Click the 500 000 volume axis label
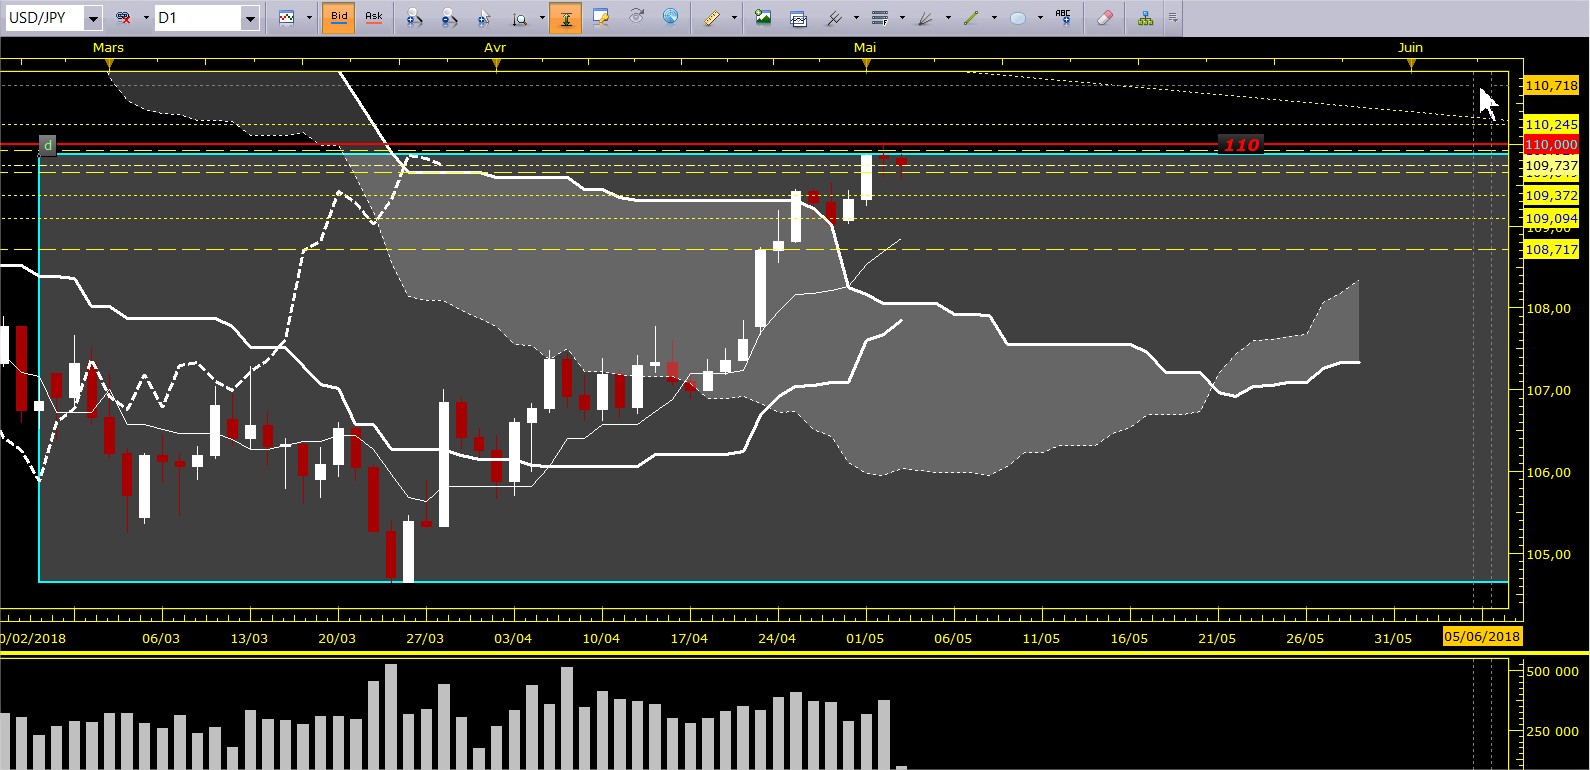 pyautogui.click(x=1552, y=672)
